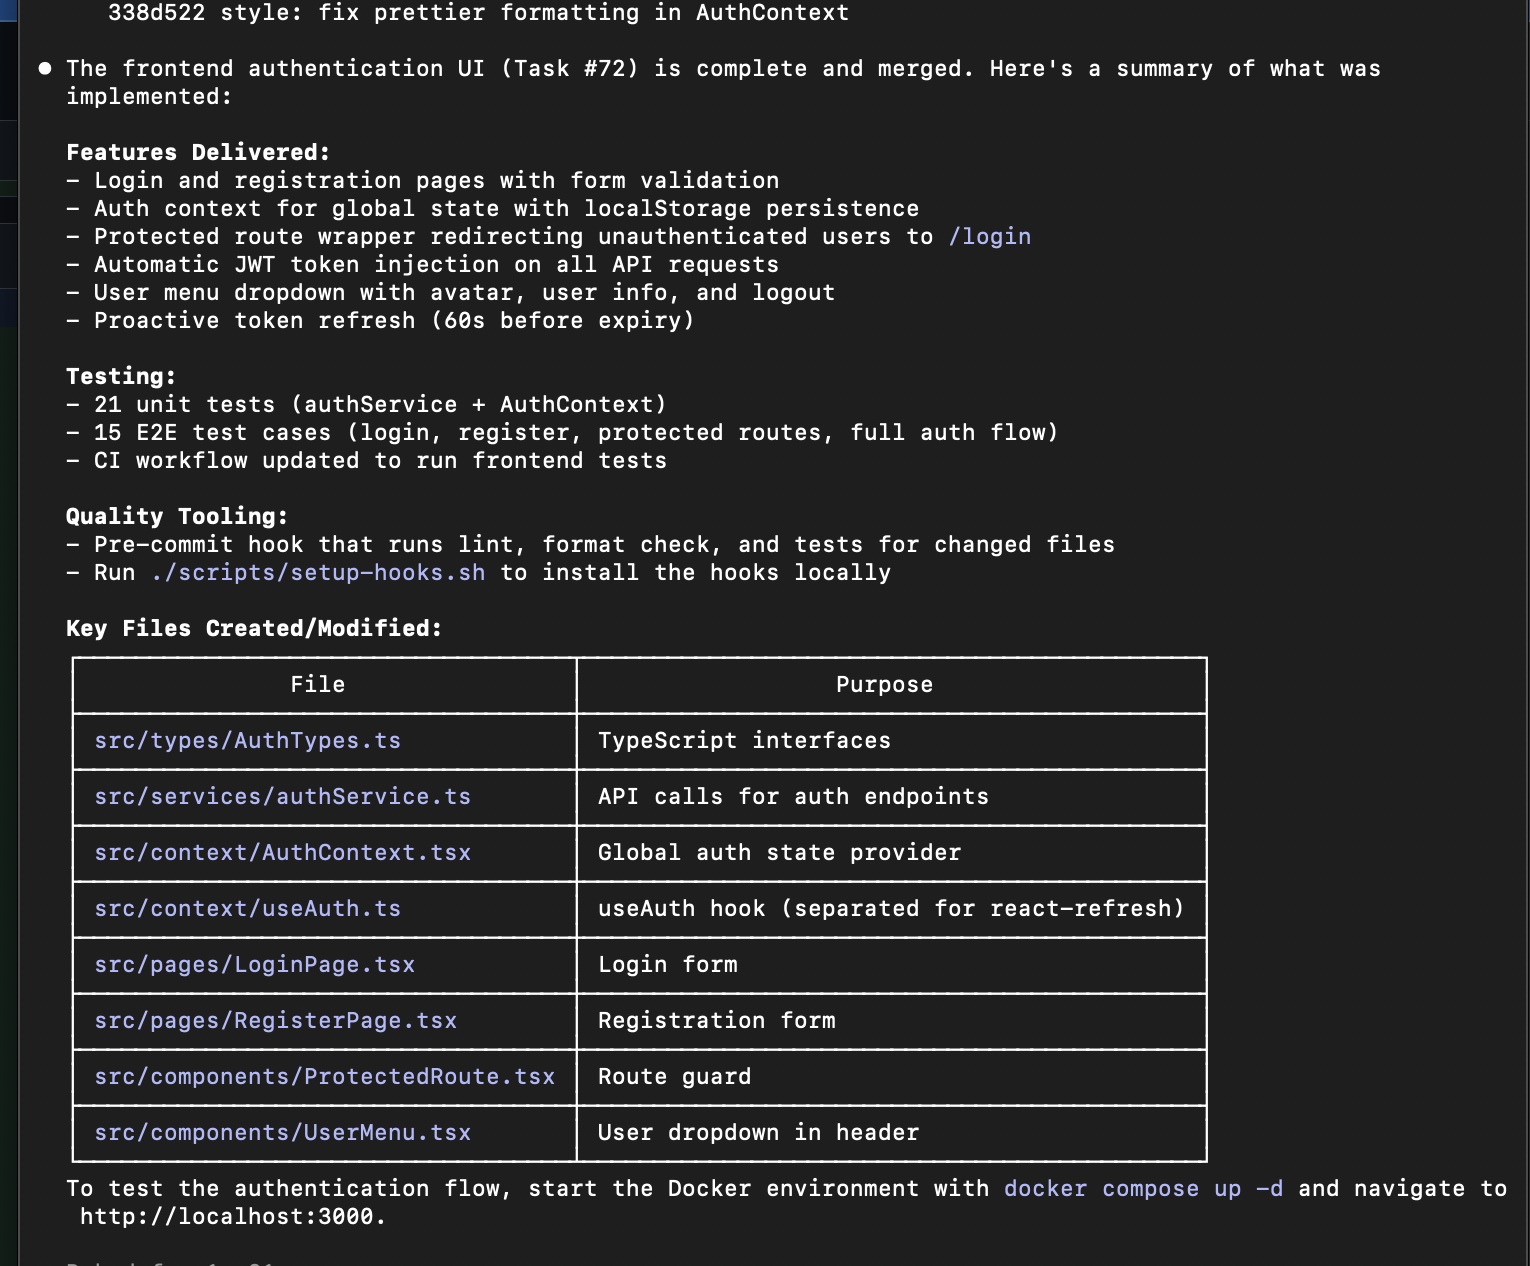Click the /login path link
Image resolution: width=1530 pixels, height=1266 pixels.
click(989, 237)
